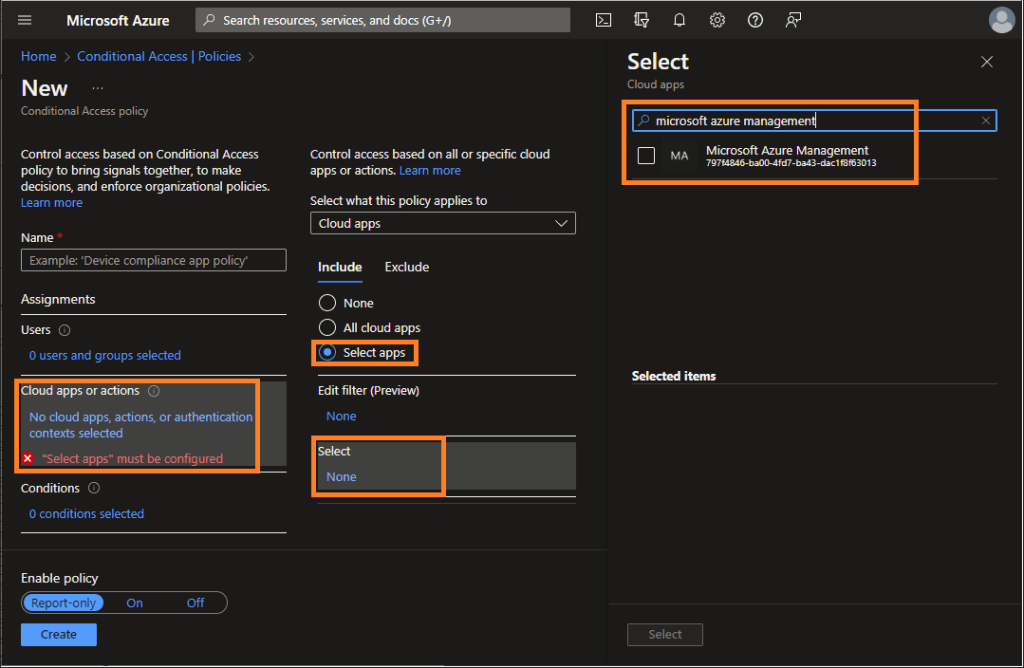Click the Select button in panel
Screen dimensions: 1024x668
pos(665,635)
